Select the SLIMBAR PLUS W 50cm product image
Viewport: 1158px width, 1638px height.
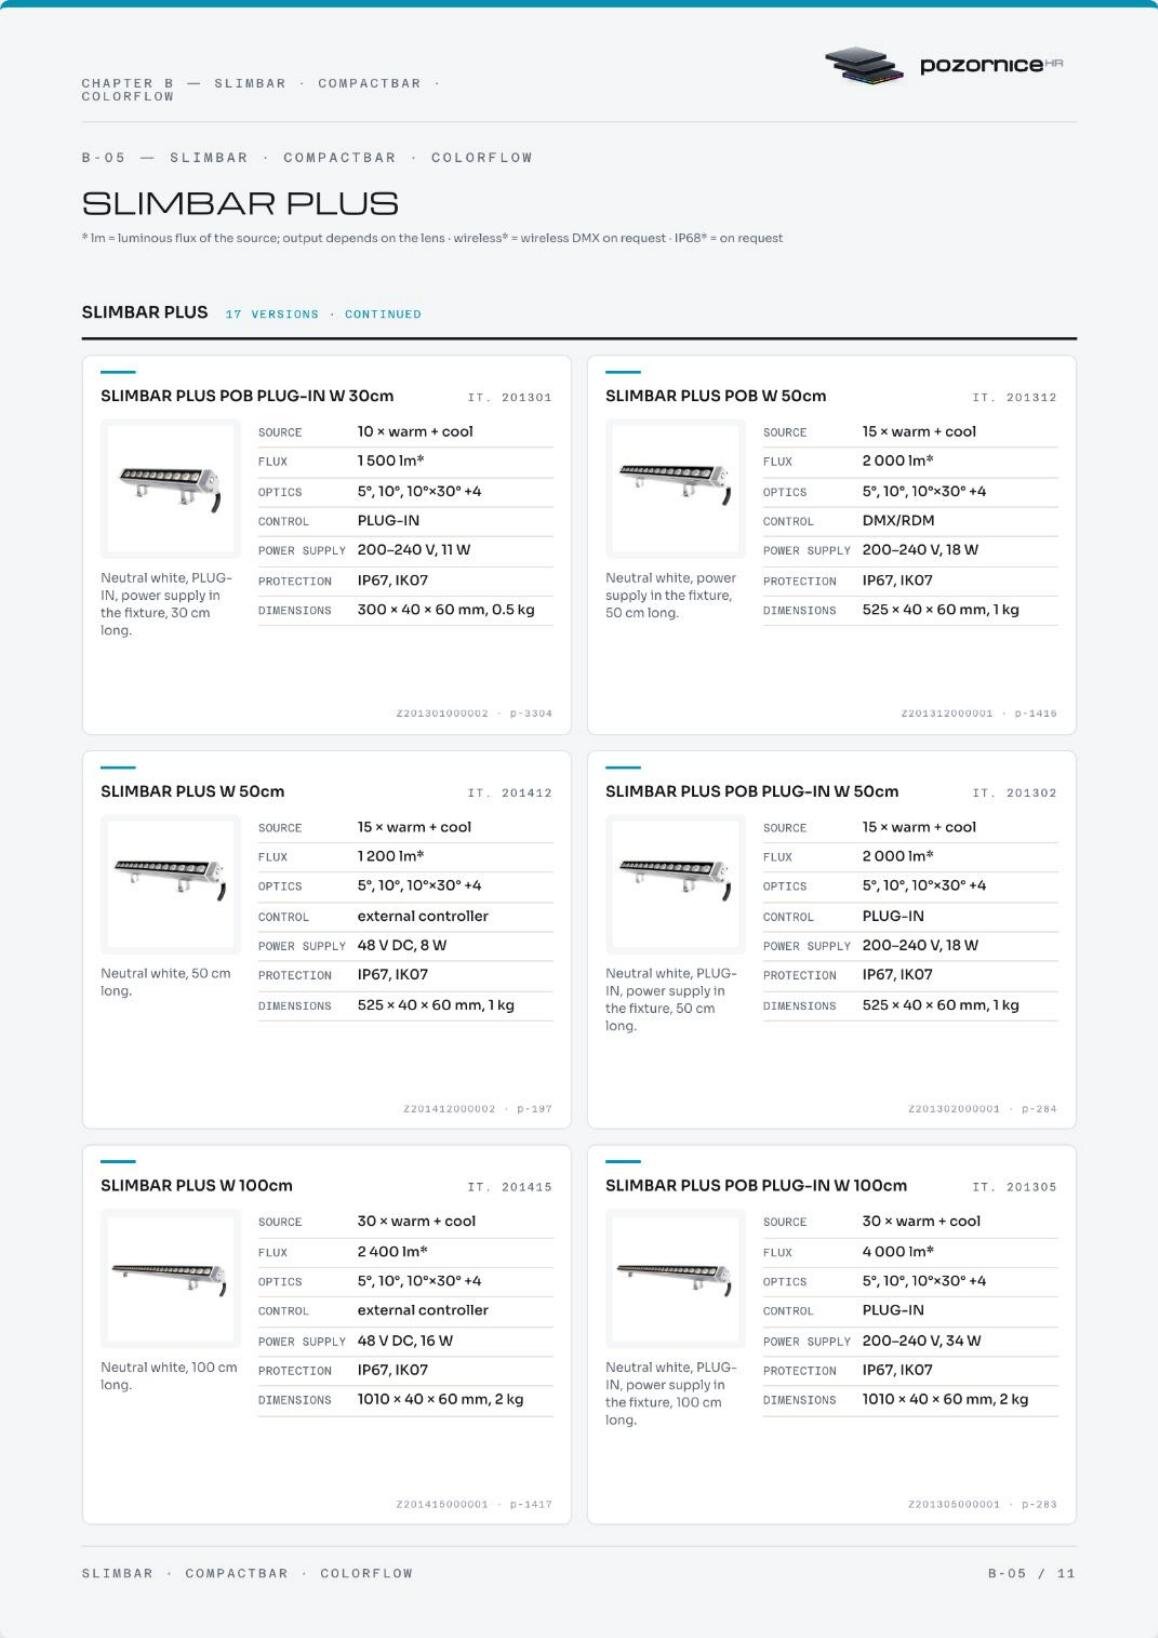point(170,883)
